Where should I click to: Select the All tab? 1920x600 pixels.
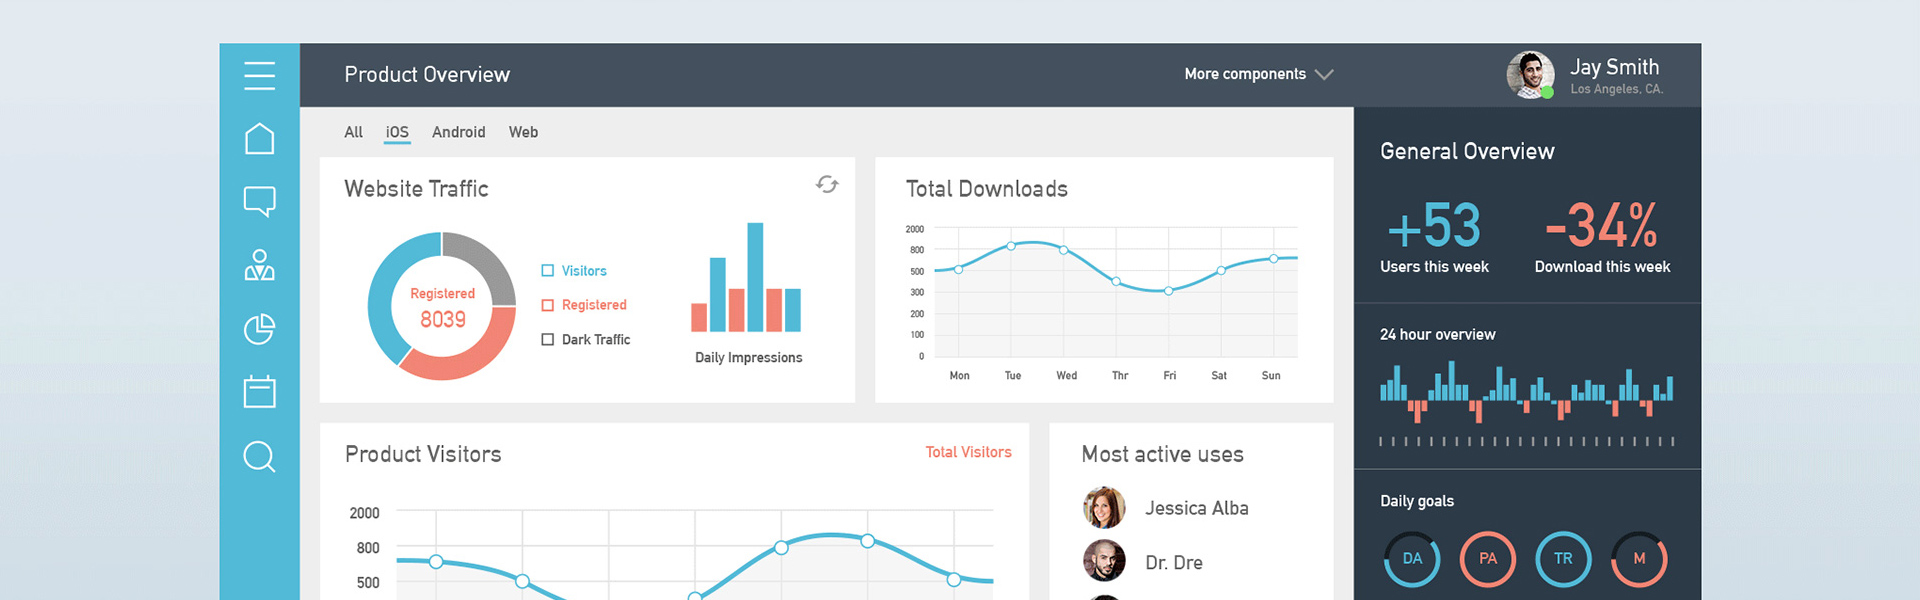pyautogui.click(x=353, y=132)
